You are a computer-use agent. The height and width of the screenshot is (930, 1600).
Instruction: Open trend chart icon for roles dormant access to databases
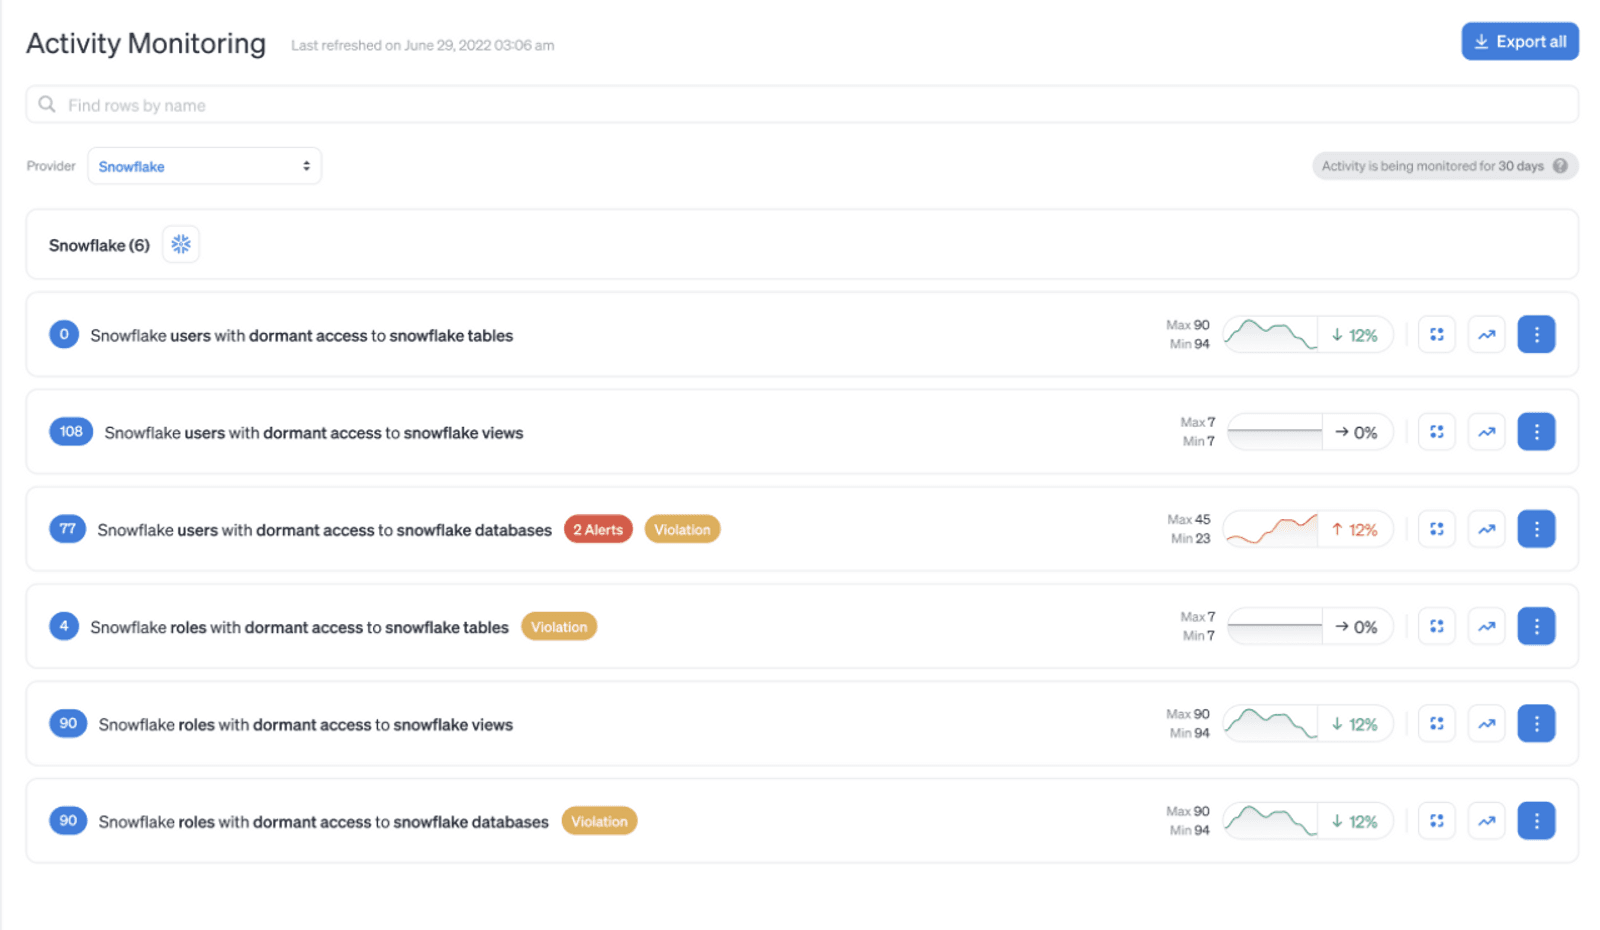pyautogui.click(x=1487, y=821)
